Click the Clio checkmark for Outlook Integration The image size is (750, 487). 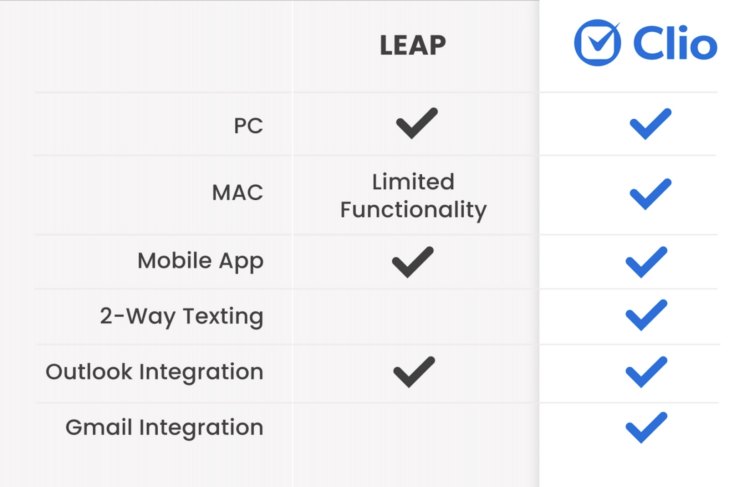(646, 372)
